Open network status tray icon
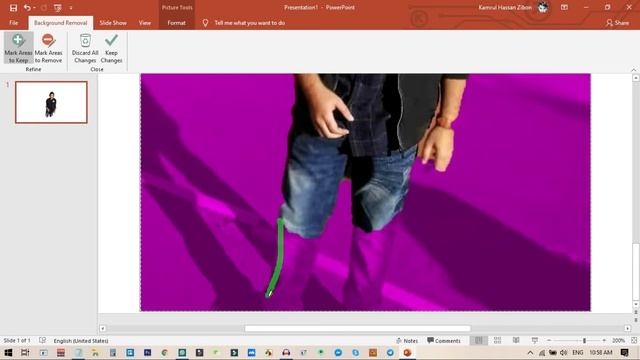The width and height of the screenshot is (640, 360). pos(542,353)
